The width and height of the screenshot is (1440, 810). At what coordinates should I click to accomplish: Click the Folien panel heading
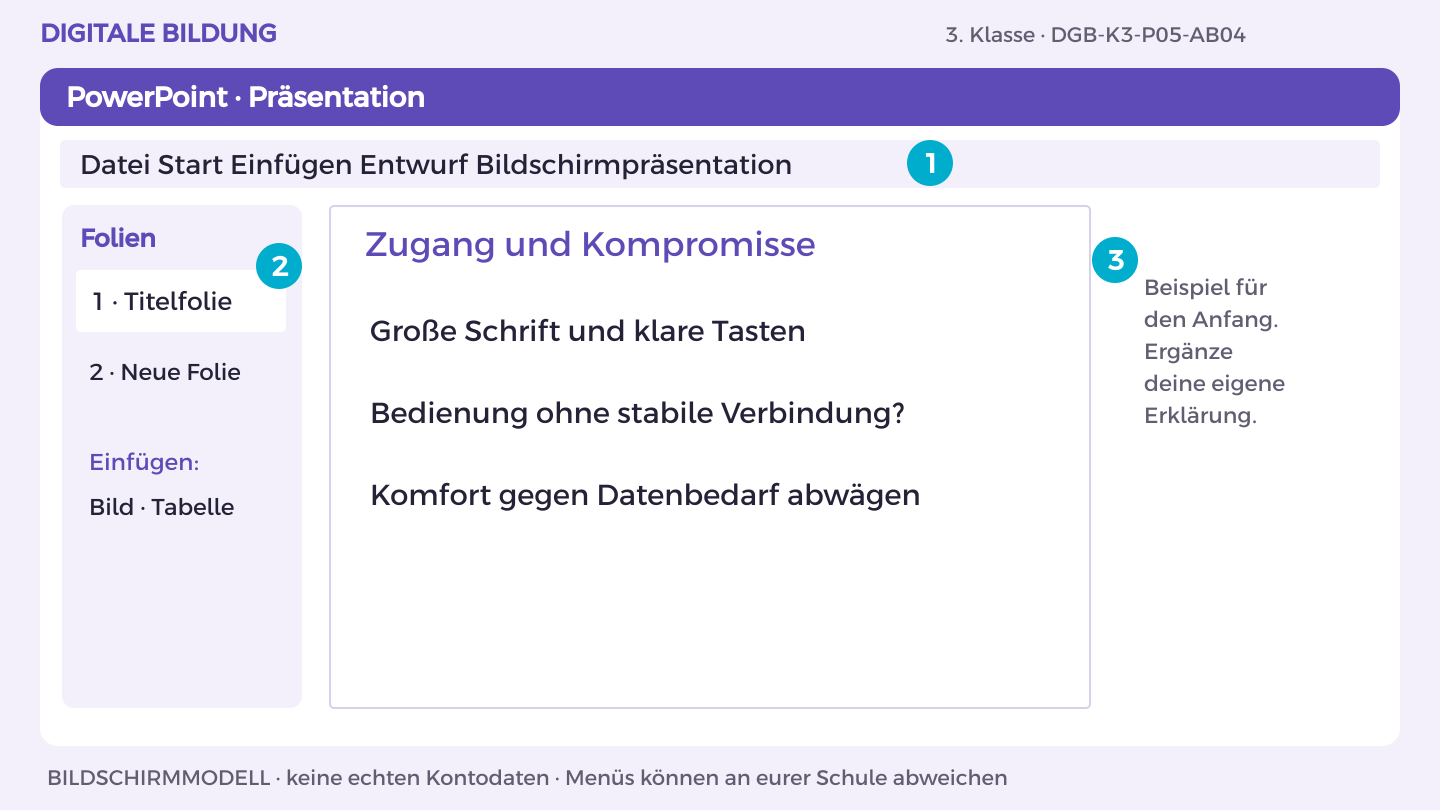118,239
